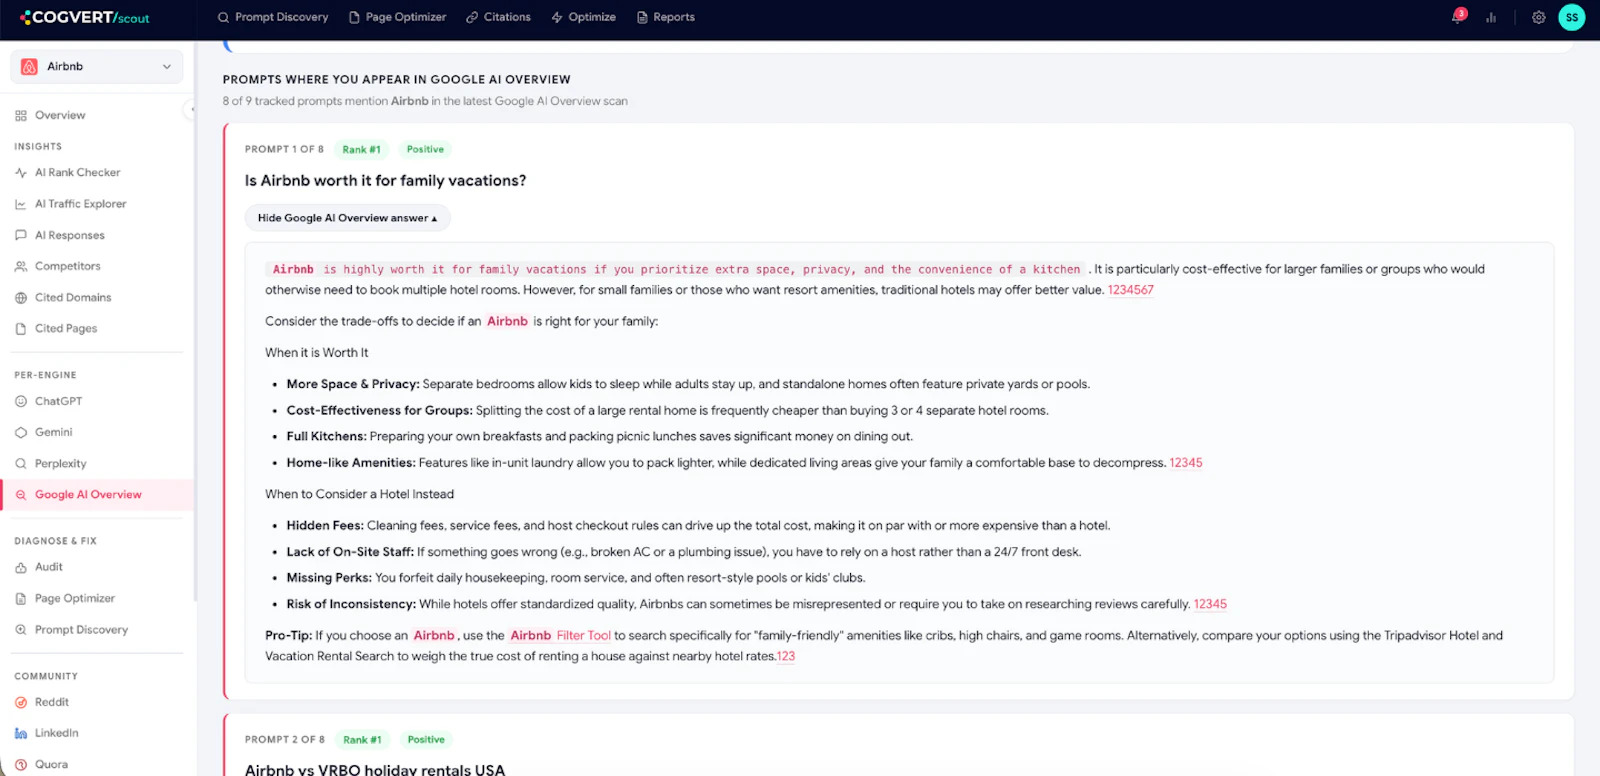Click Rank #1 badge on prompt 1
1600x776 pixels.
tap(362, 149)
